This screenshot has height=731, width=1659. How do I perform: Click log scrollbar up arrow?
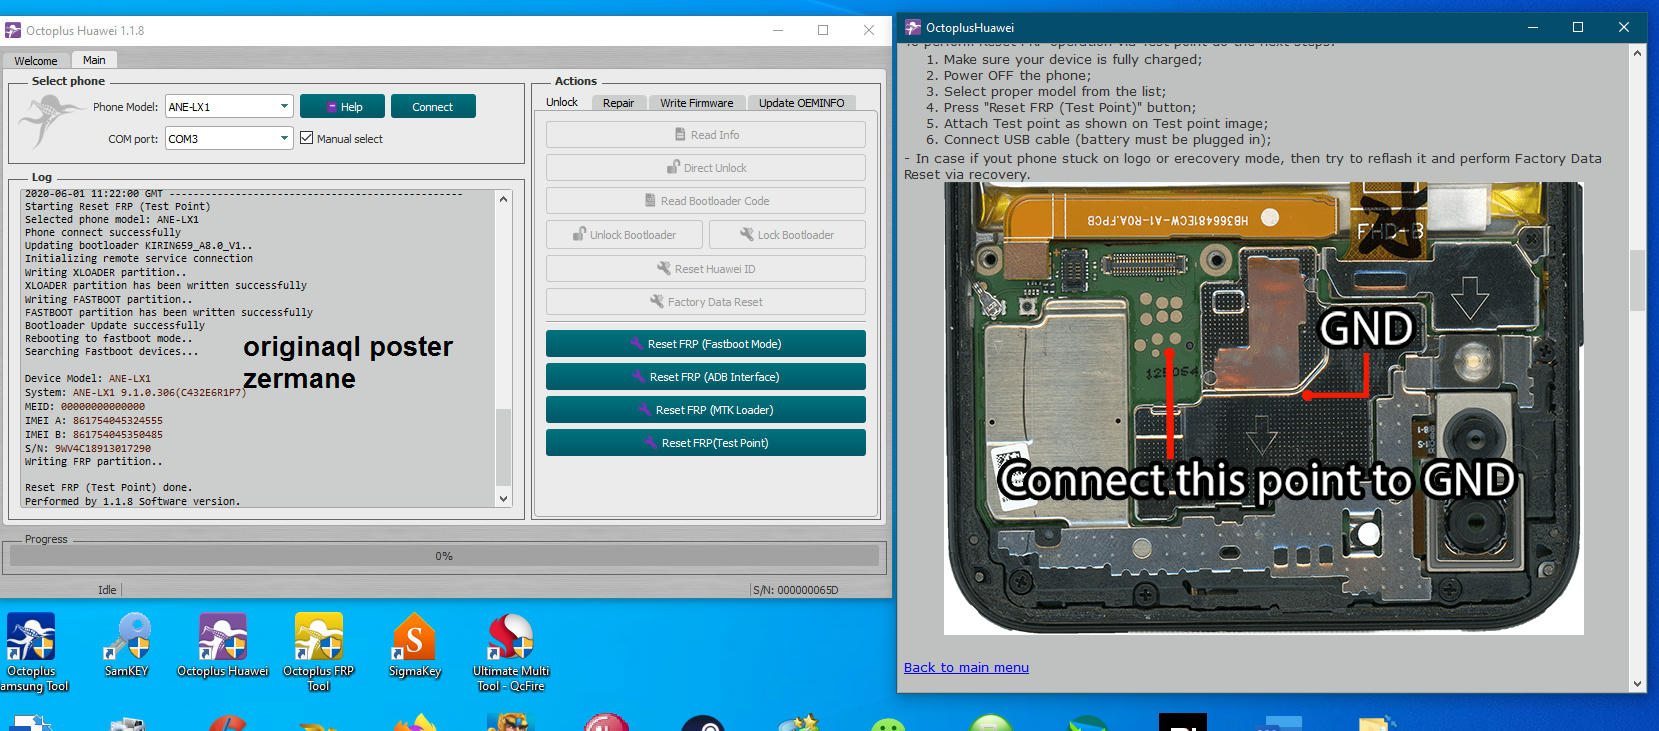(503, 199)
